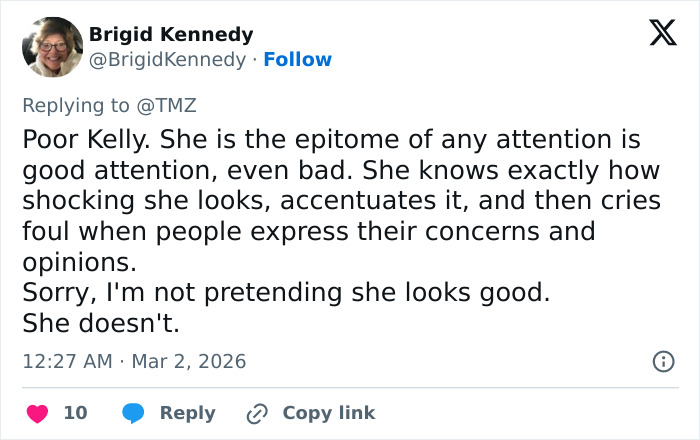Click the chain link icon
The width and height of the screenshot is (700, 440).
[x=257, y=413]
